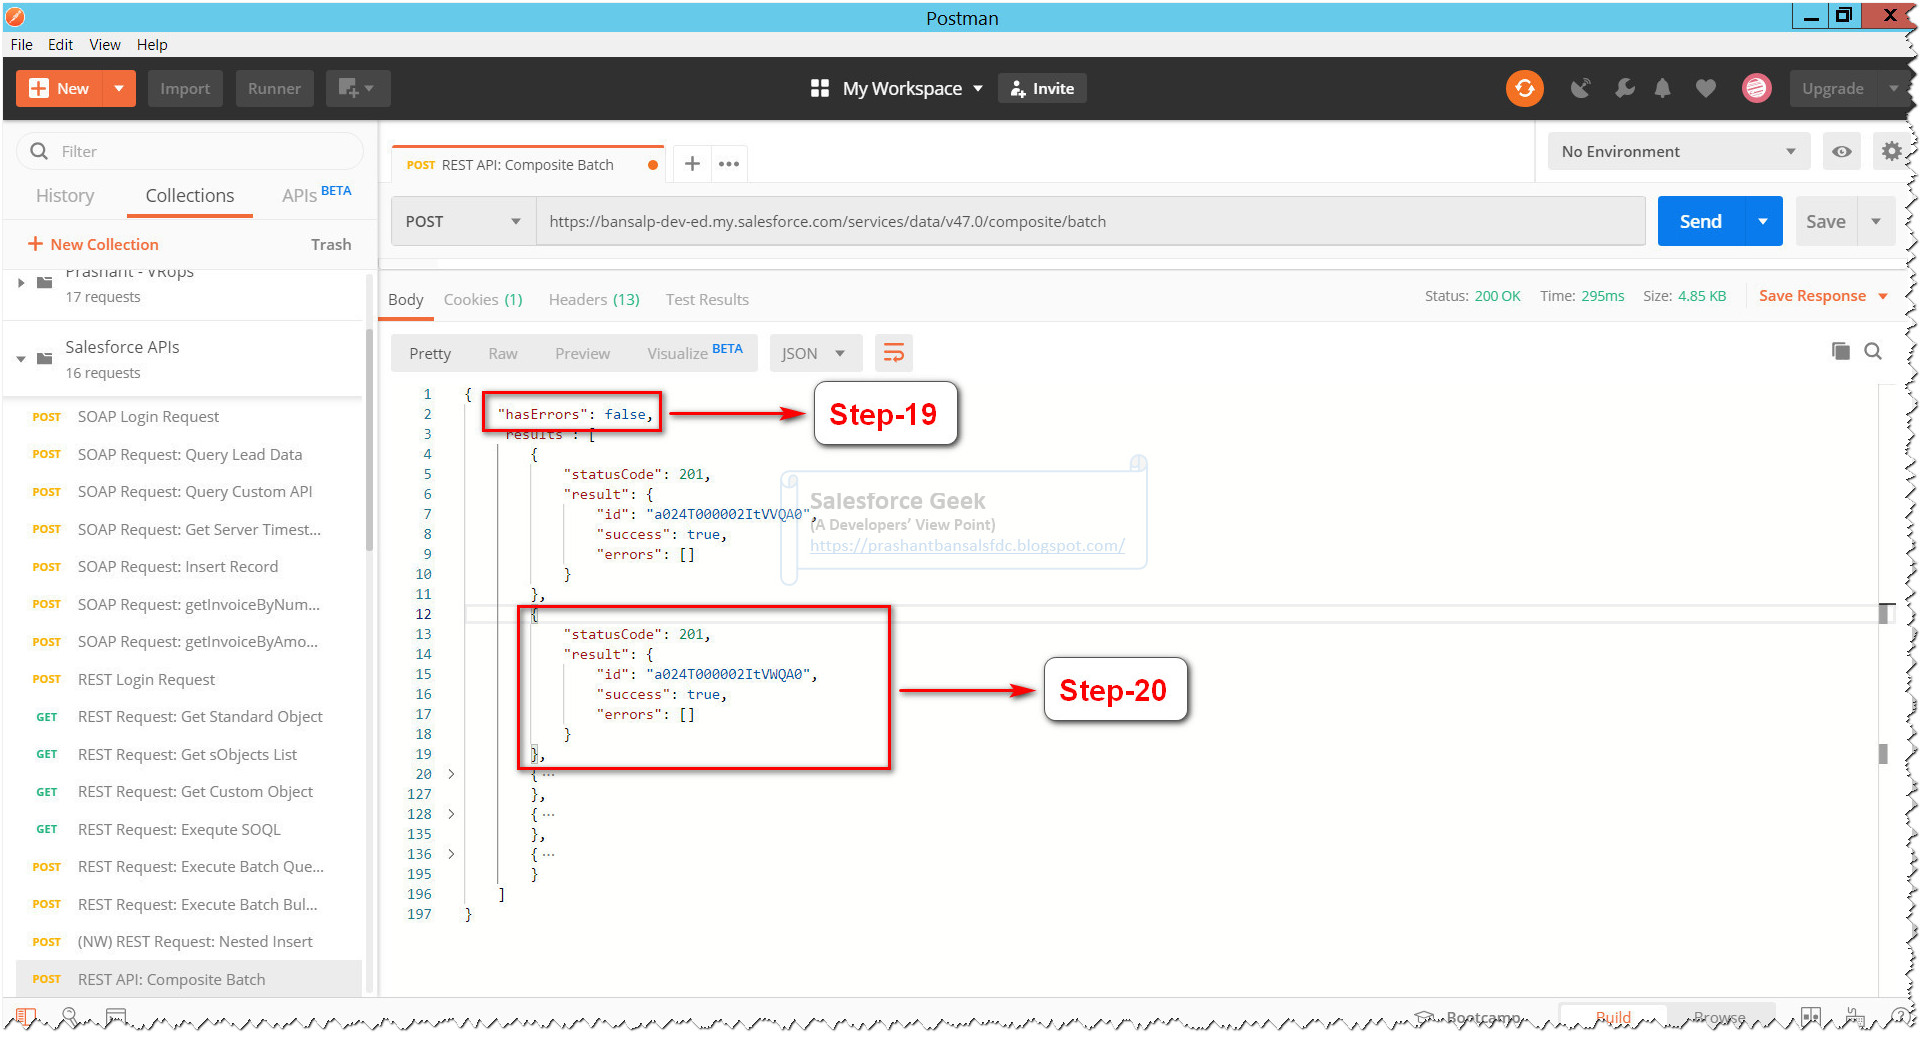The height and width of the screenshot is (1039, 1927).
Task: Open settings wrench icon in header
Action: pos(1624,88)
